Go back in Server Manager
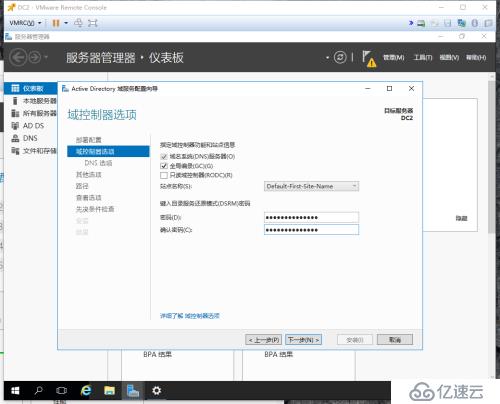Screen dimensions: 500x404 [18, 57]
